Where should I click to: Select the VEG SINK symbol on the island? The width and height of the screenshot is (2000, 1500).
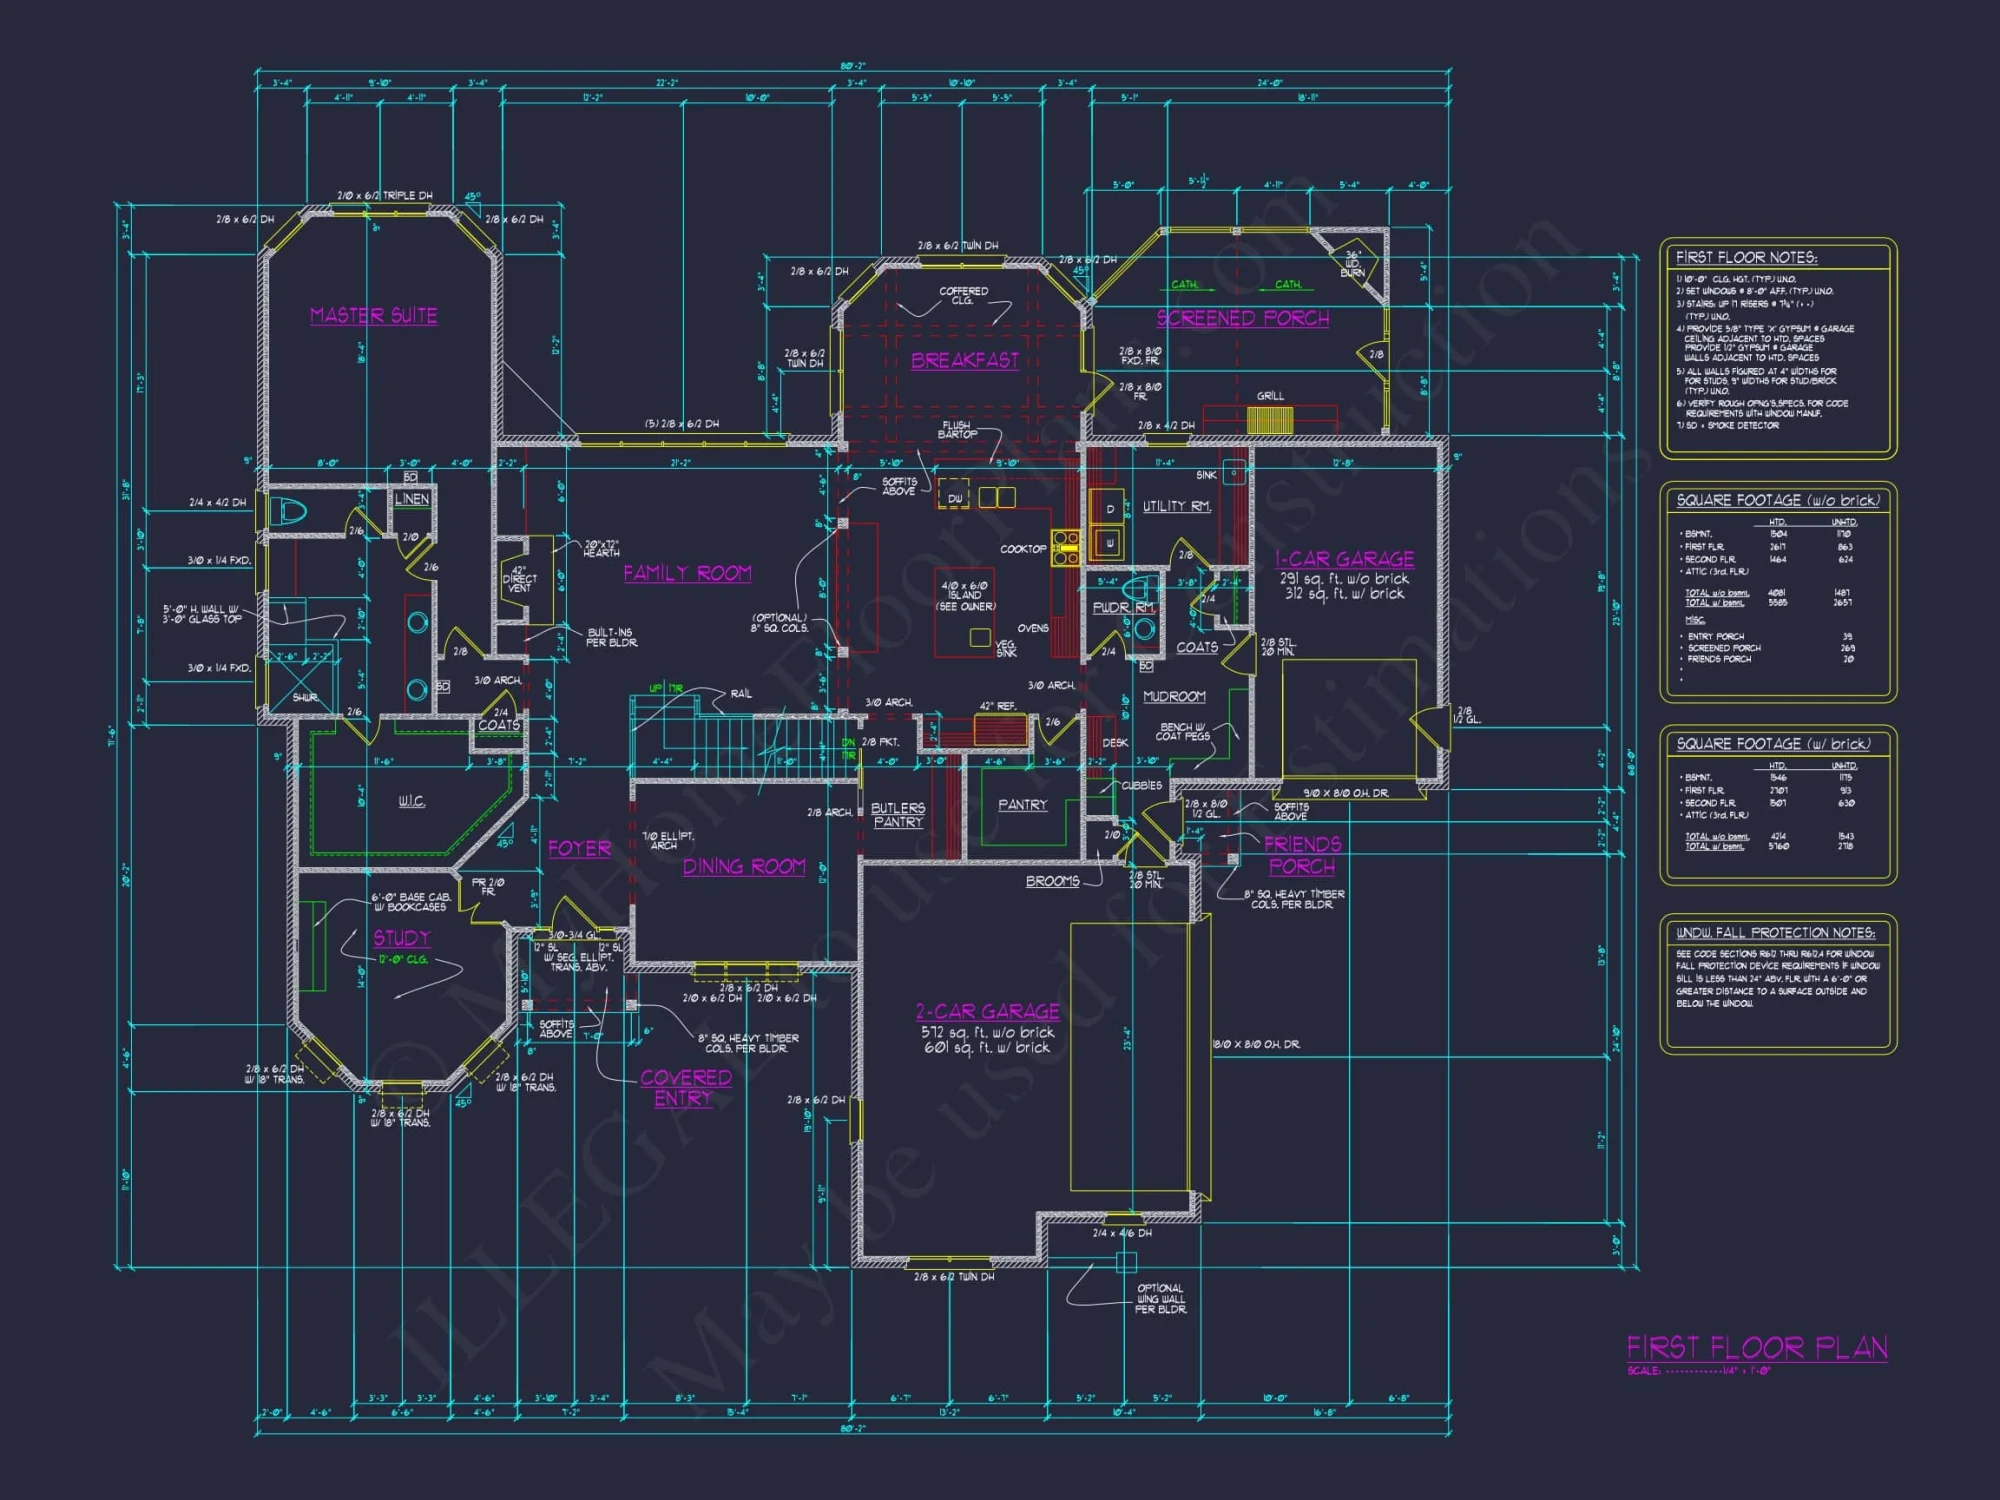(x=980, y=635)
